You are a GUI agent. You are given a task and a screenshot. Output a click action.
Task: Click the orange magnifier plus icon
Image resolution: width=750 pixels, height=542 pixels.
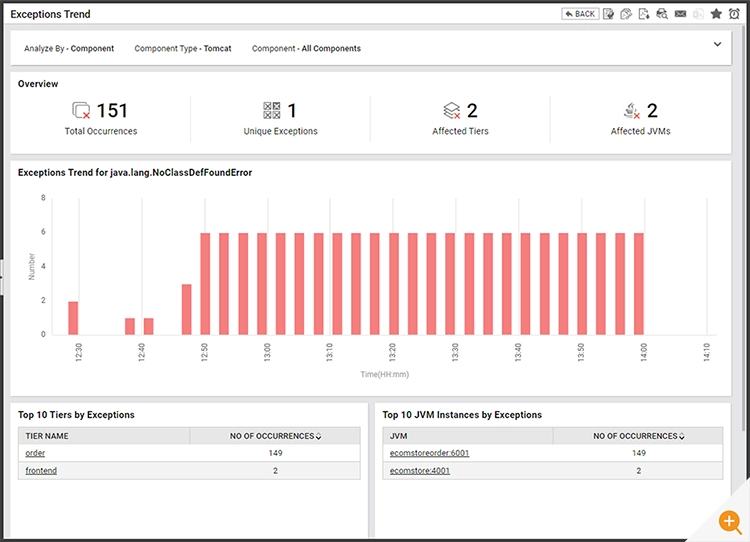click(730, 521)
